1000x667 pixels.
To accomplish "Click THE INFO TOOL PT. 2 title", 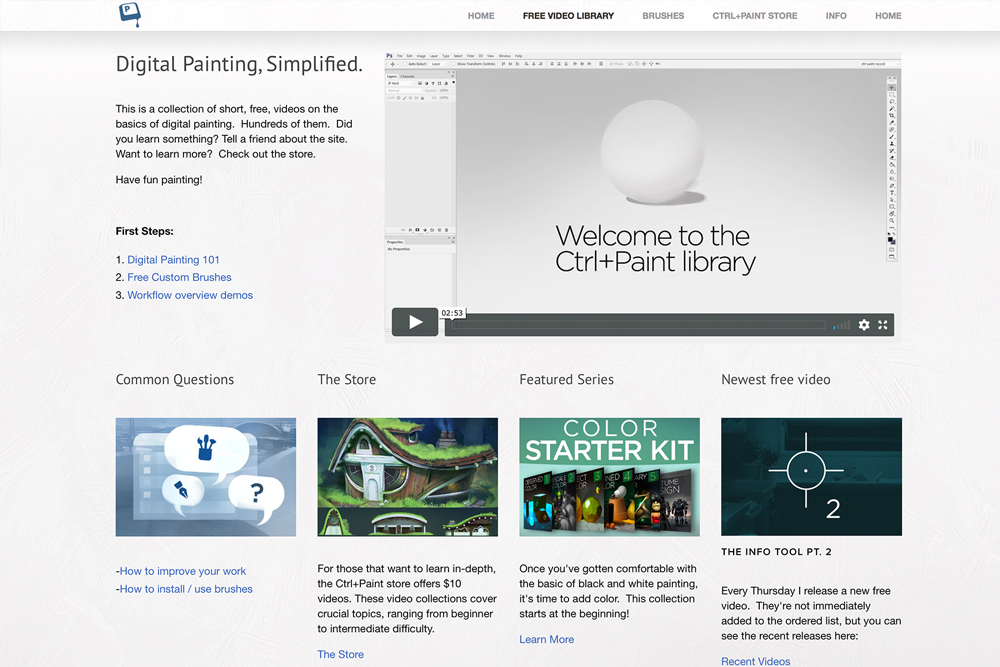I will click(x=776, y=552).
